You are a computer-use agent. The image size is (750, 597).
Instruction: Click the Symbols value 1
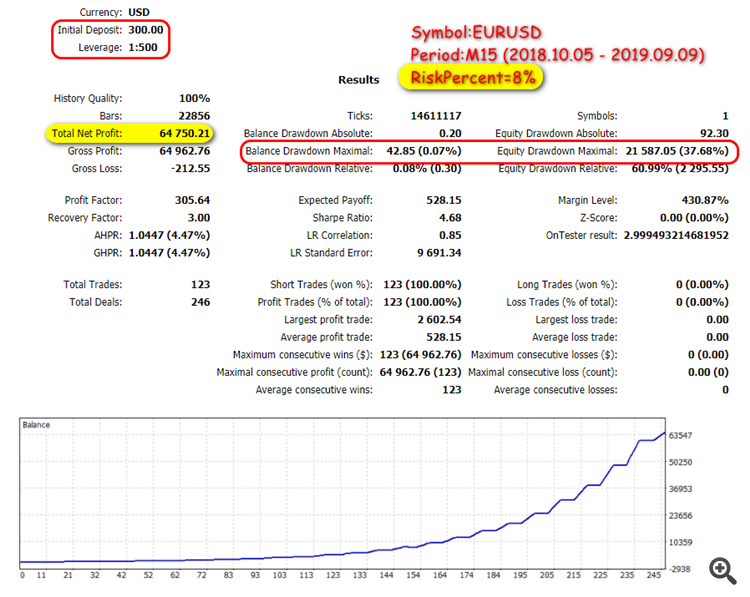coord(725,116)
